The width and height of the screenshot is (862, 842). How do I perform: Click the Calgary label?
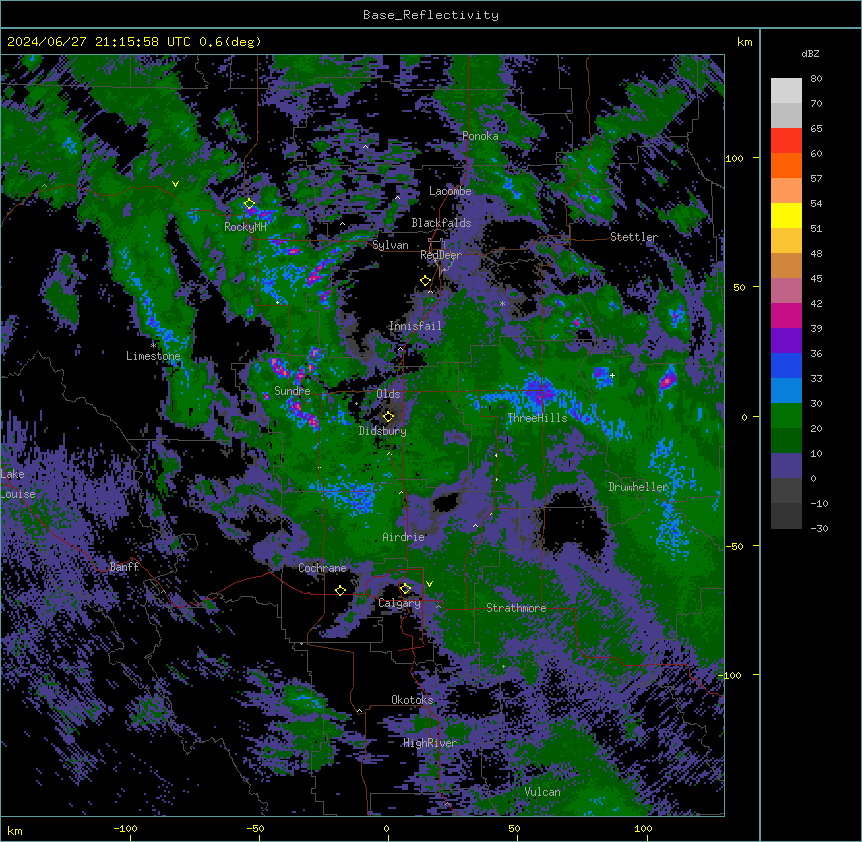[399, 603]
